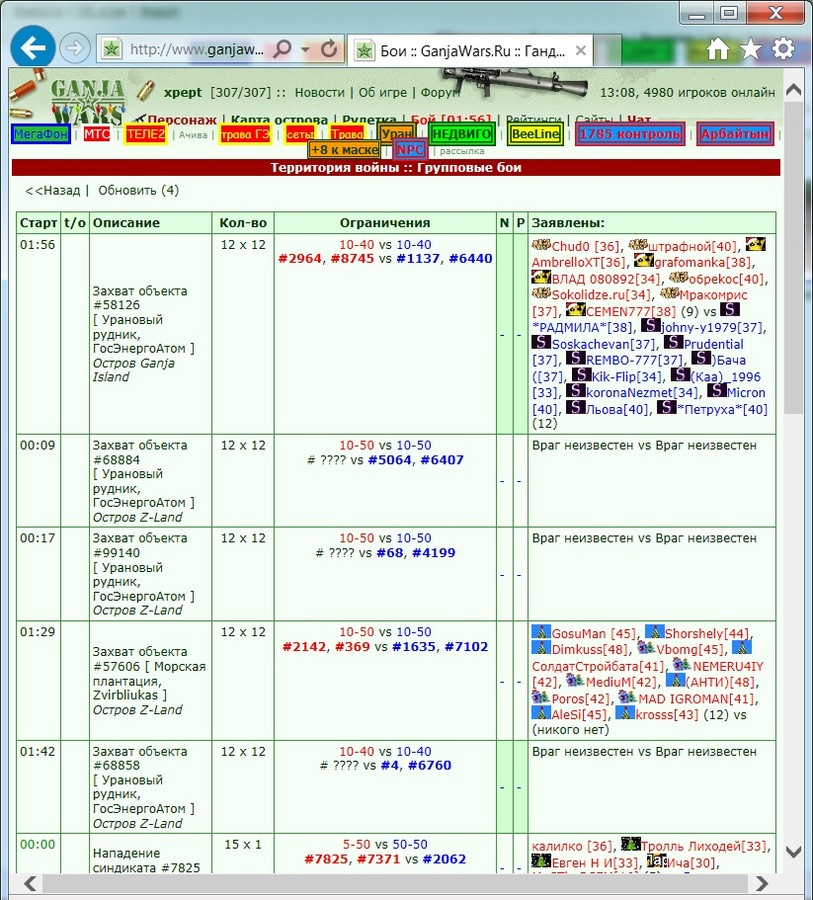
Task: Click syndicate icon next to Chud0 [36]
Action: [541, 245]
